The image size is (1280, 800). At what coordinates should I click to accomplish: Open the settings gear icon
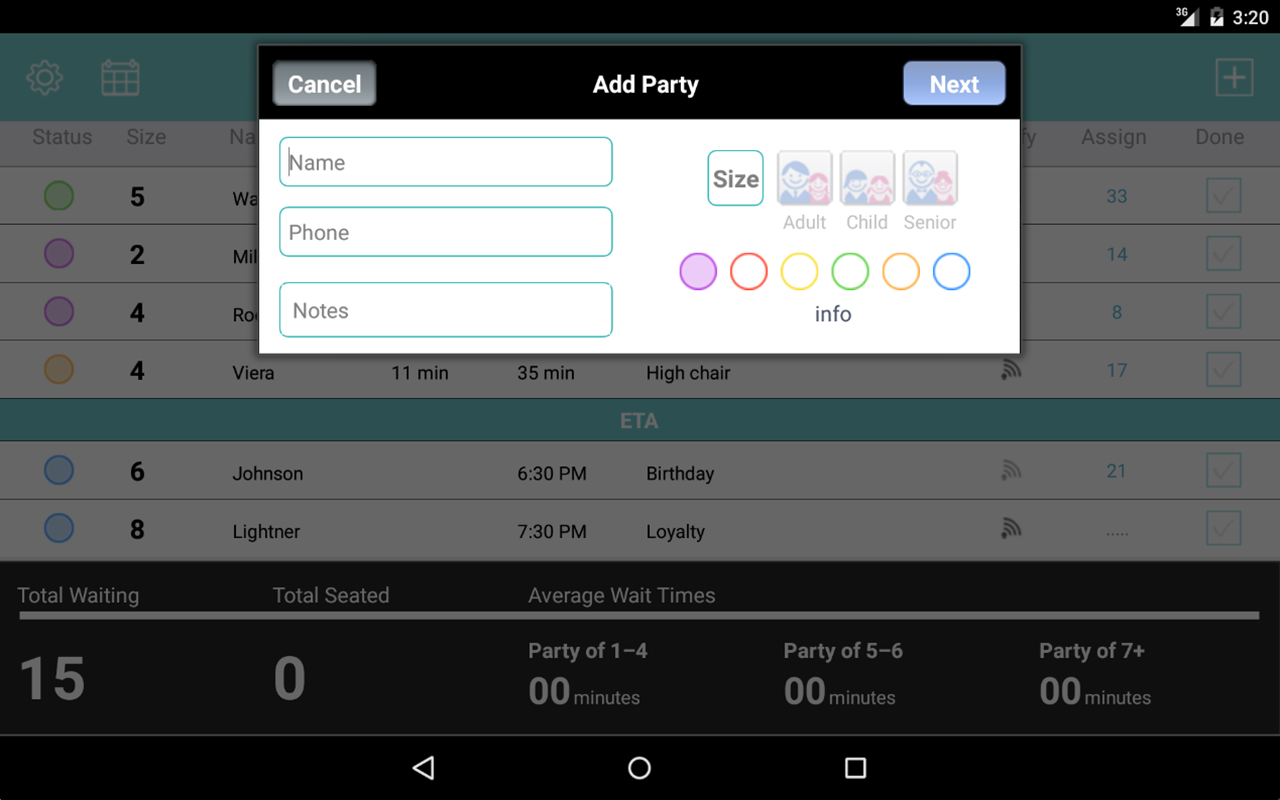tap(44, 77)
